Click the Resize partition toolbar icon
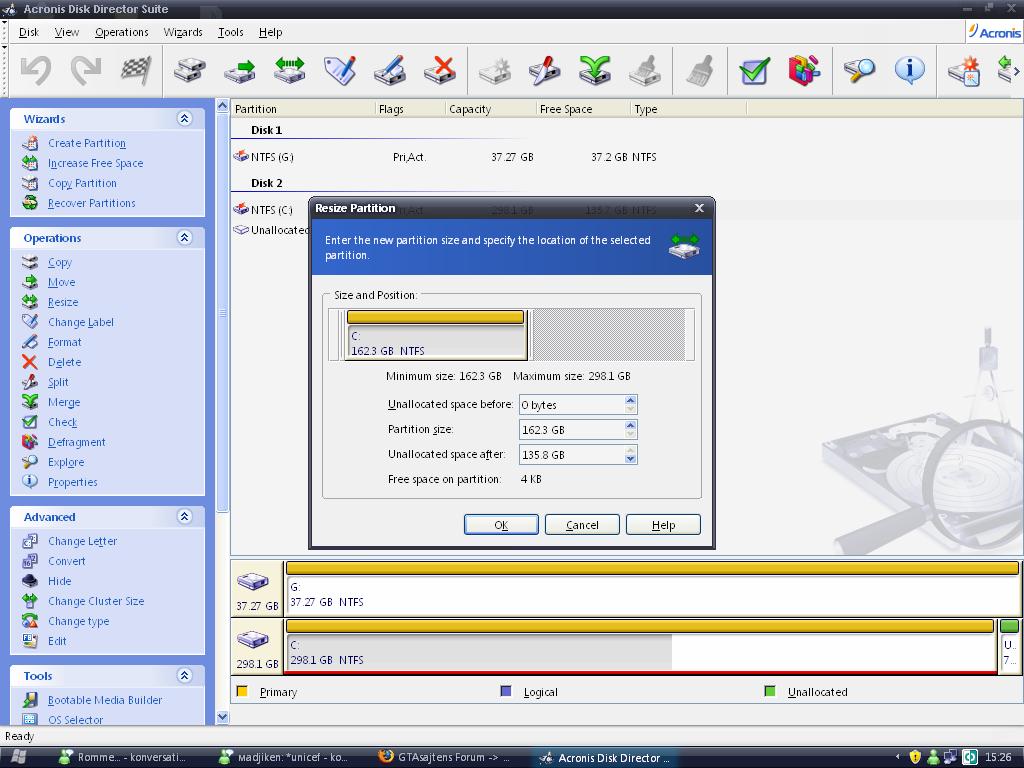Screen dimensions: 1024x768 [x=289, y=70]
